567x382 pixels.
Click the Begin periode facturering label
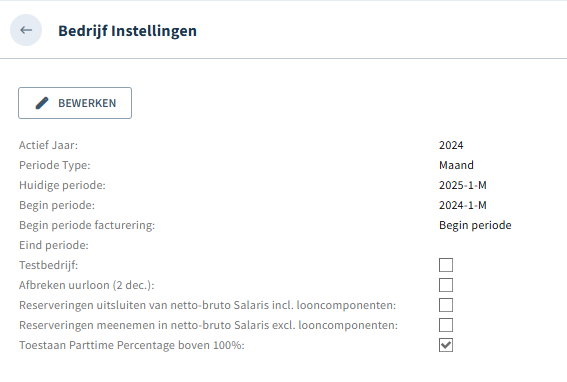(x=87, y=225)
